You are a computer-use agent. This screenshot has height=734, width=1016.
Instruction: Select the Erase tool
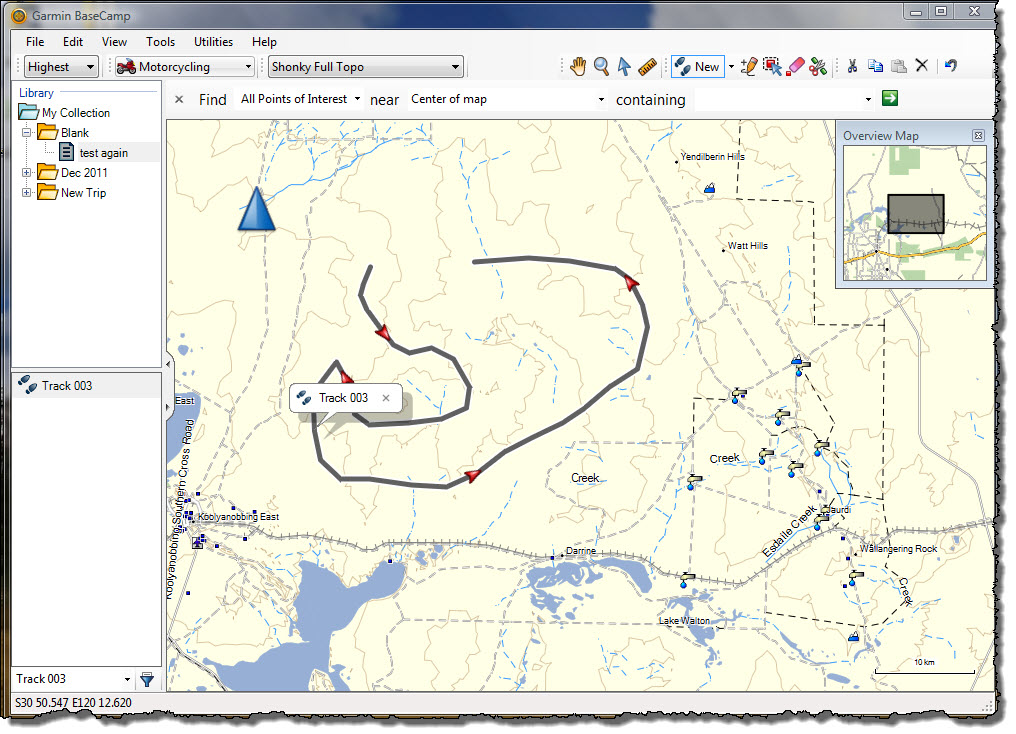pos(795,66)
